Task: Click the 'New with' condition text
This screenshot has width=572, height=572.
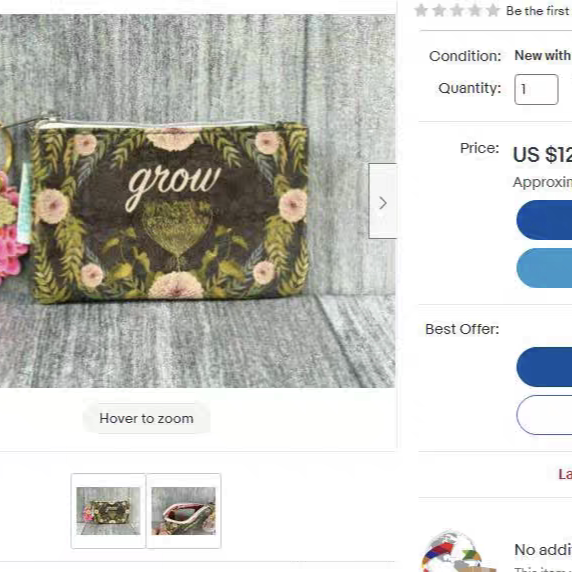Action: coord(543,55)
